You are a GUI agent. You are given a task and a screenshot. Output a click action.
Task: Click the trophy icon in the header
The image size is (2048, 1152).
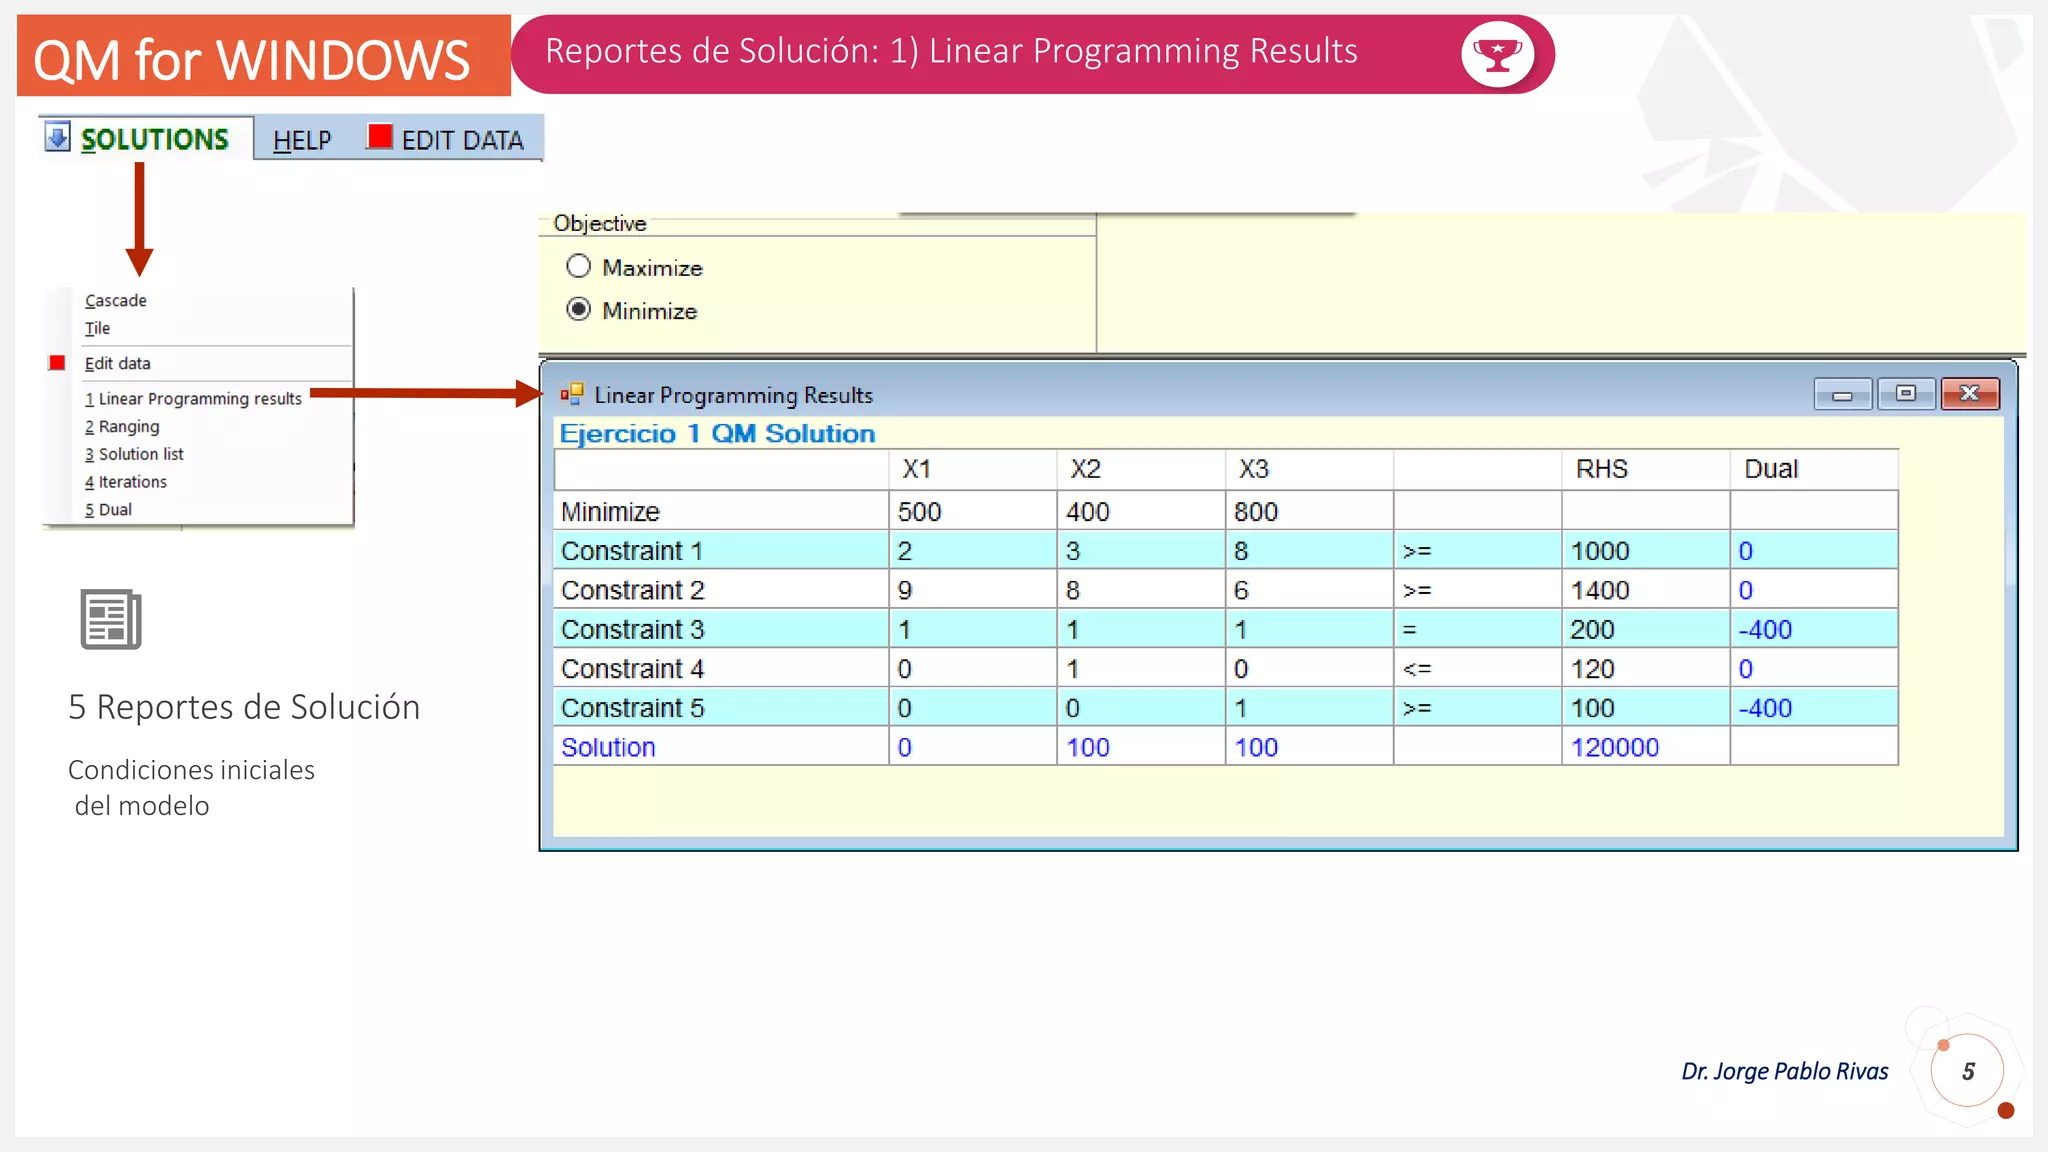coord(1497,54)
